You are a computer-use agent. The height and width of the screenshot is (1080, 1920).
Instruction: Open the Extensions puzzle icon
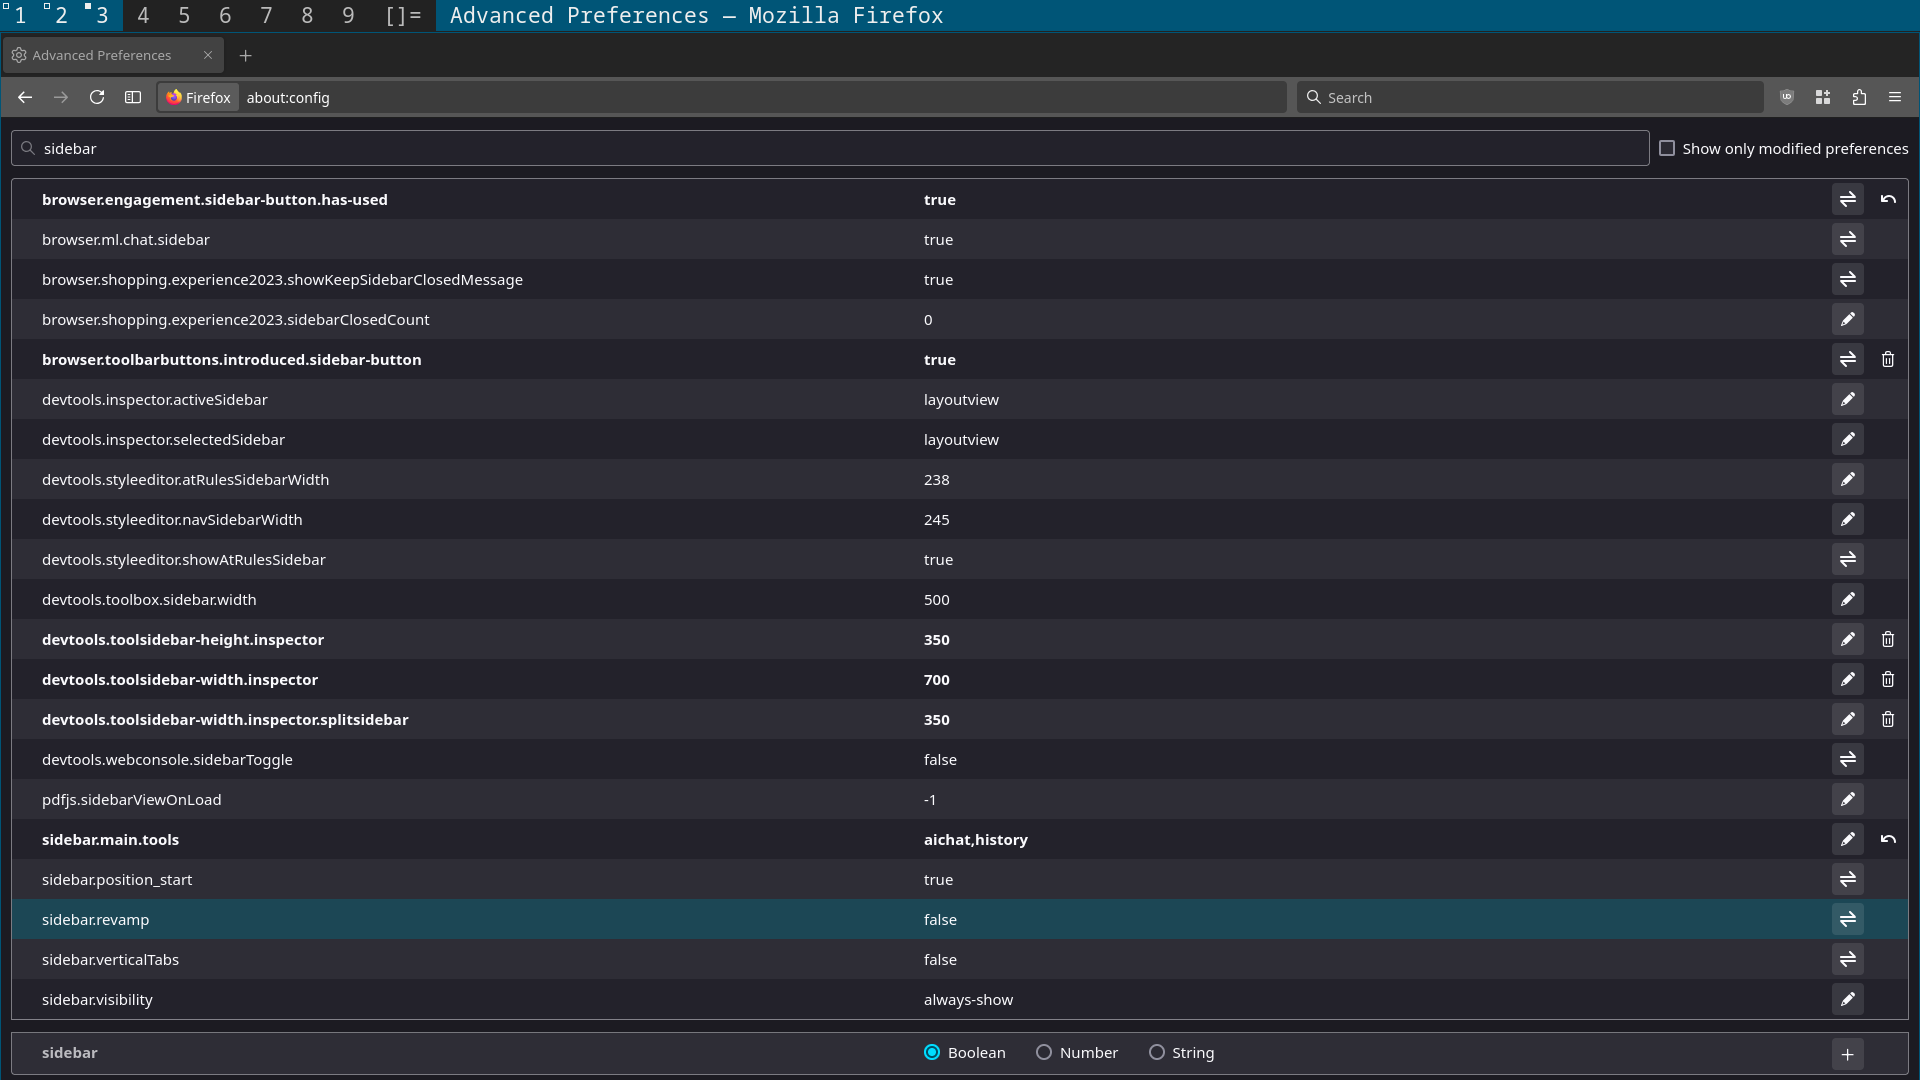(x=1859, y=97)
